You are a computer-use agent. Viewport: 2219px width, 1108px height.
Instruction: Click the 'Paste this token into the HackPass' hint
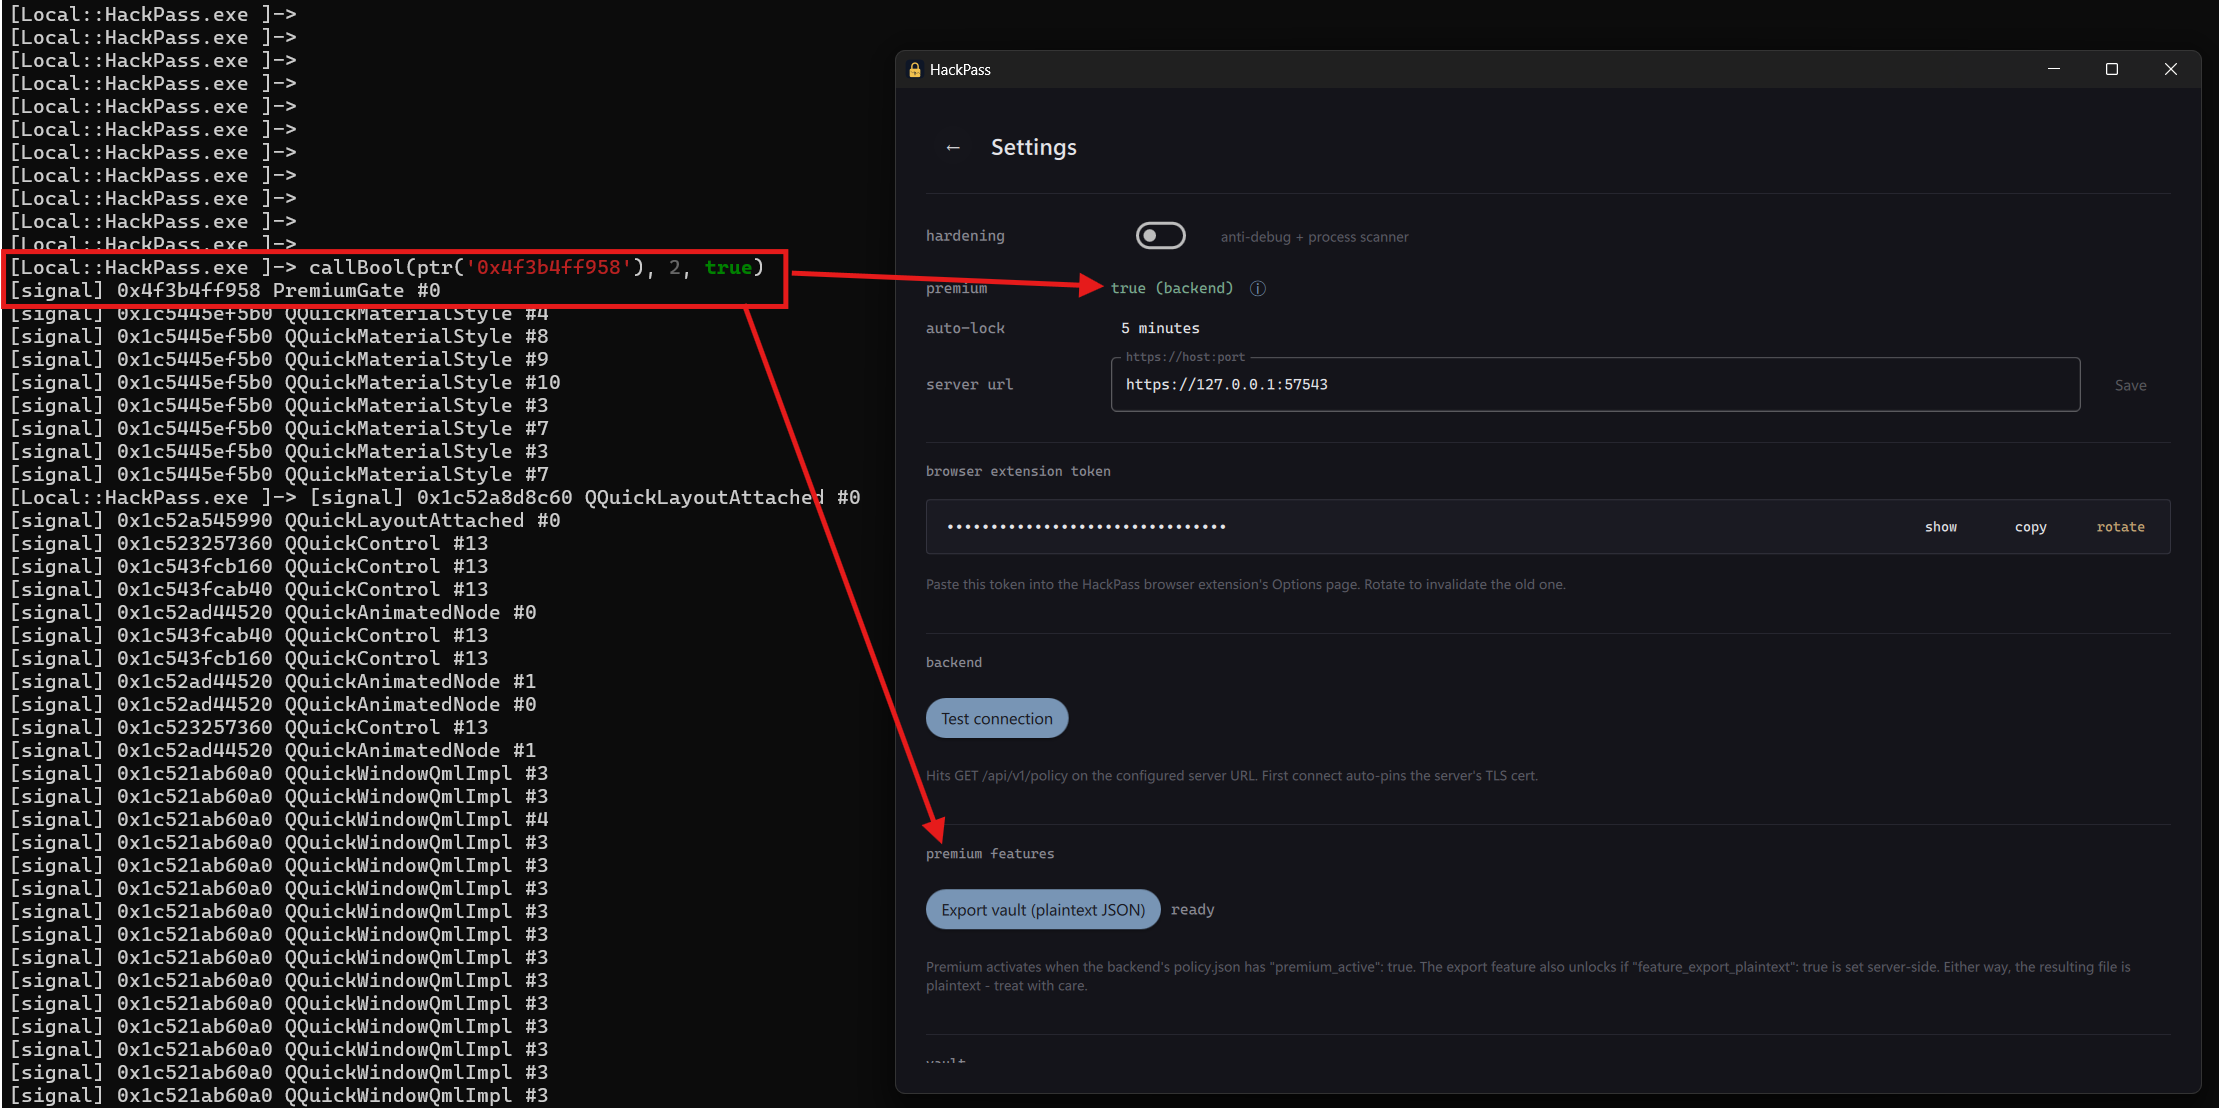click(x=1246, y=585)
